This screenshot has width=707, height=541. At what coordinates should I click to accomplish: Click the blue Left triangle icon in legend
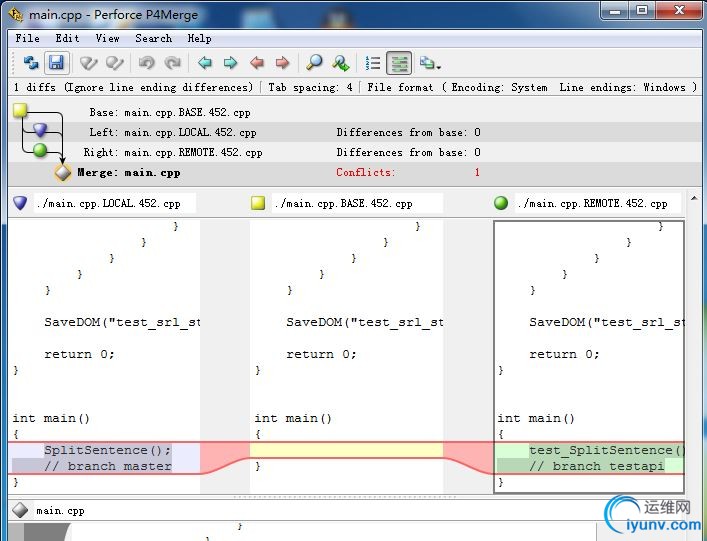pos(40,130)
